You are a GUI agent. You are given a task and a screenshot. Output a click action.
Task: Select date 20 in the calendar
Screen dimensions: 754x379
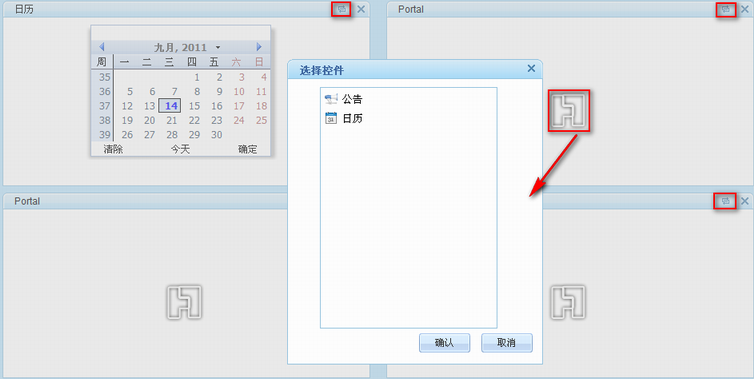150,120
